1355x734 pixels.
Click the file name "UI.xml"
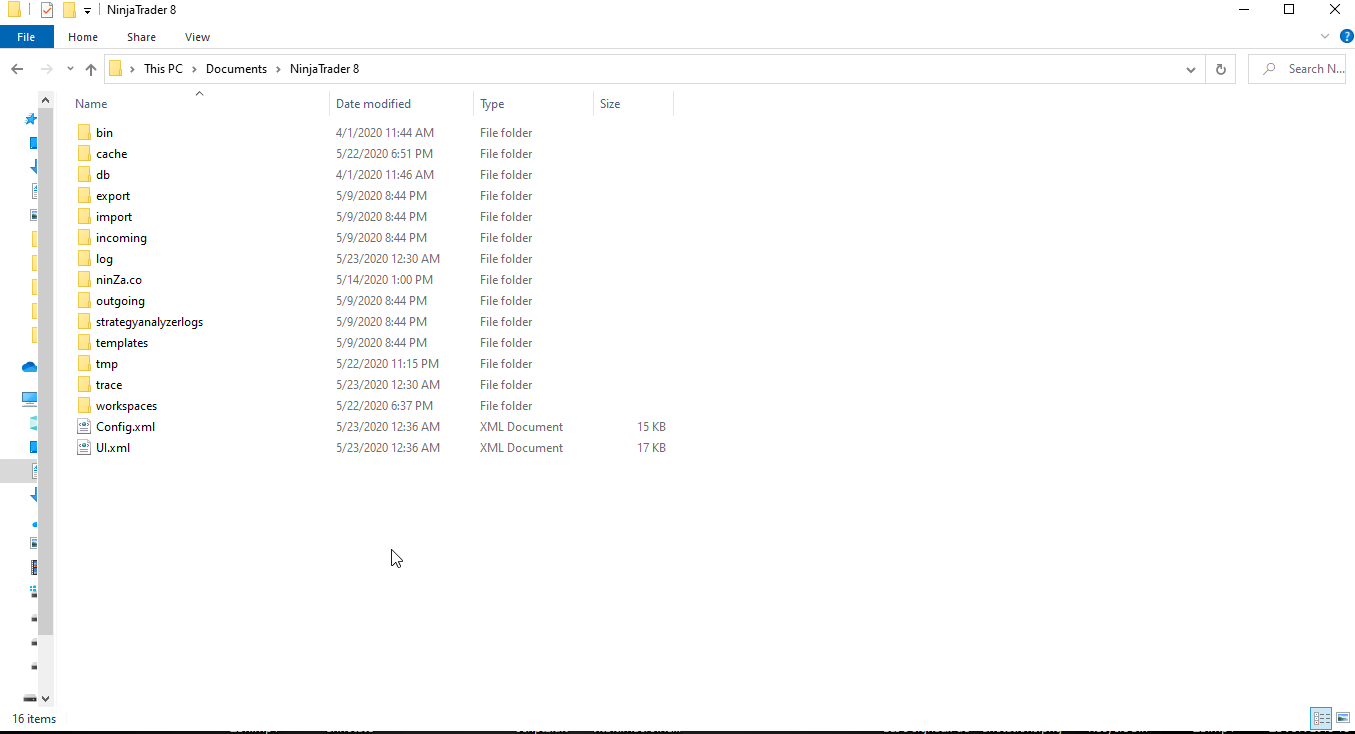pyautogui.click(x=113, y=448)
